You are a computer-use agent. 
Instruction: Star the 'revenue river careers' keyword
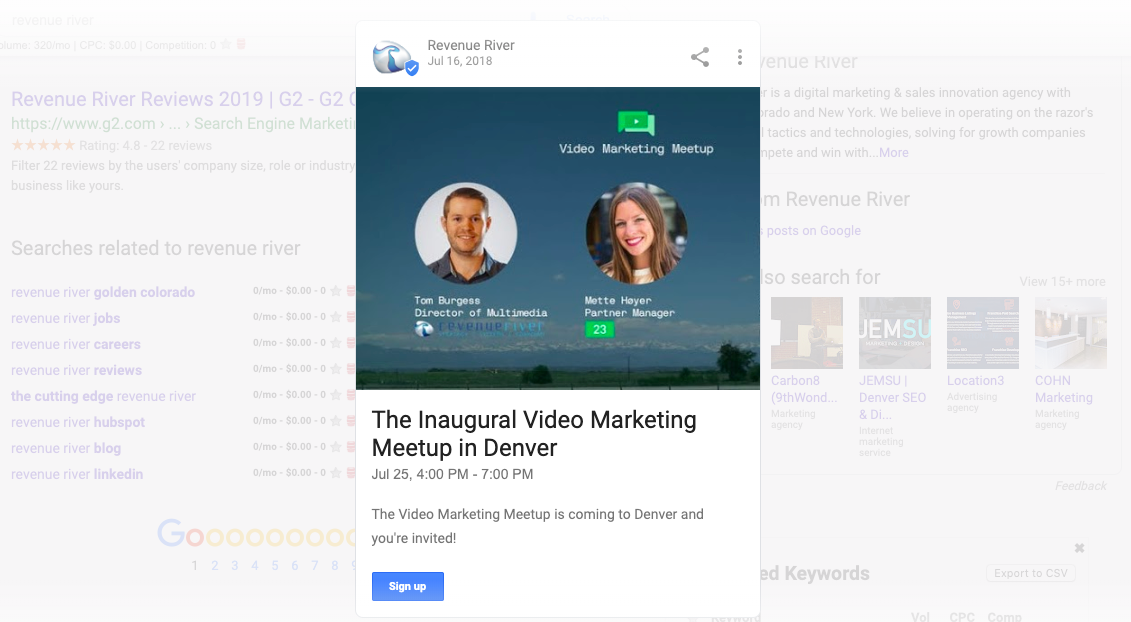(x=335, y=343)
